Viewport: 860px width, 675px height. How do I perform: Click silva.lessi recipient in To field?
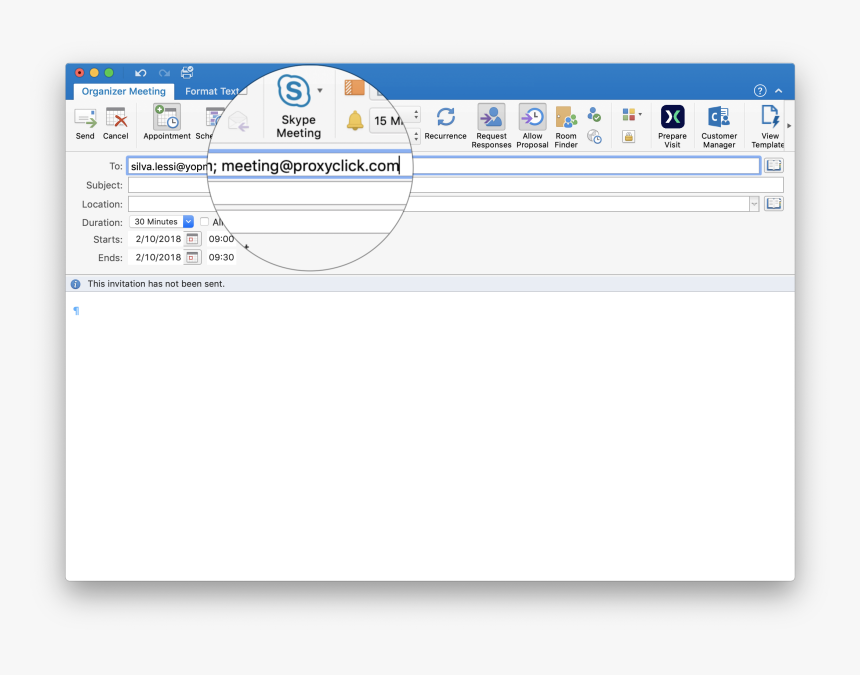(169, 167)
